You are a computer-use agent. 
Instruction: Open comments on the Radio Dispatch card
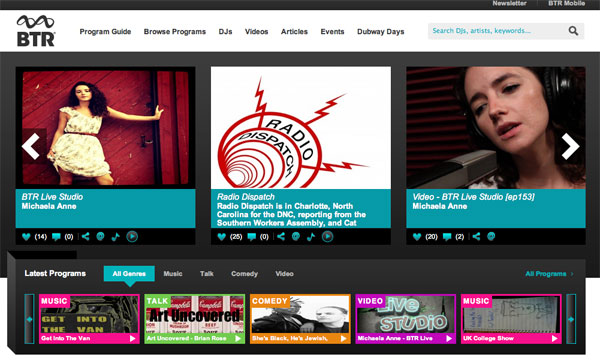coord(251,237)
